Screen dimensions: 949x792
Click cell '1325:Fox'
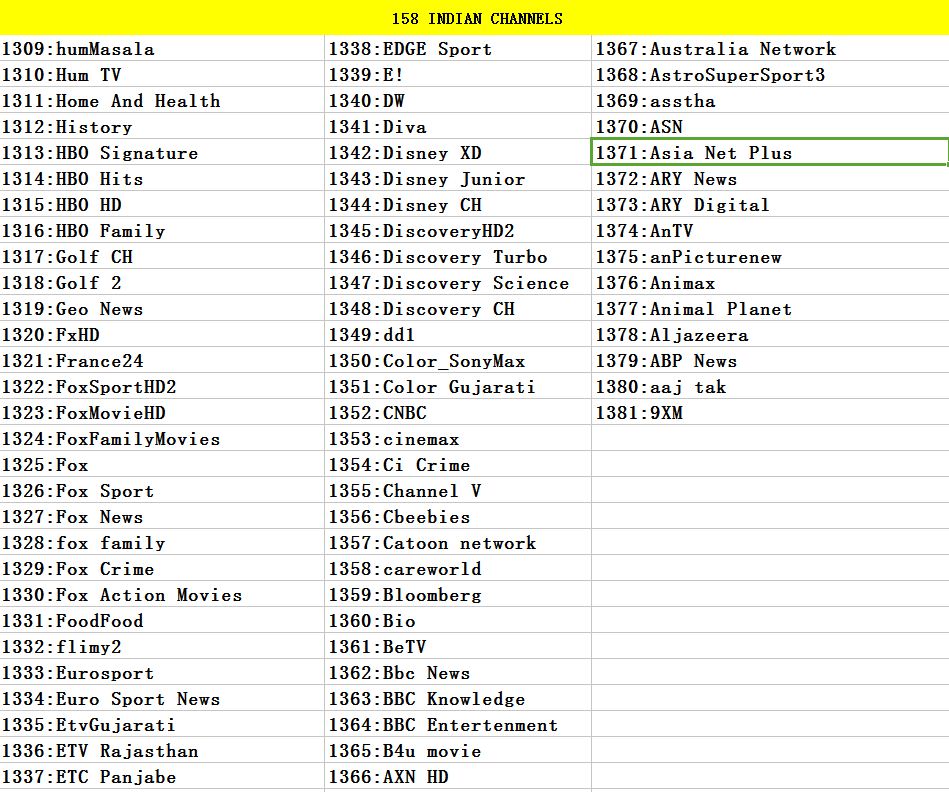point(162,465)
